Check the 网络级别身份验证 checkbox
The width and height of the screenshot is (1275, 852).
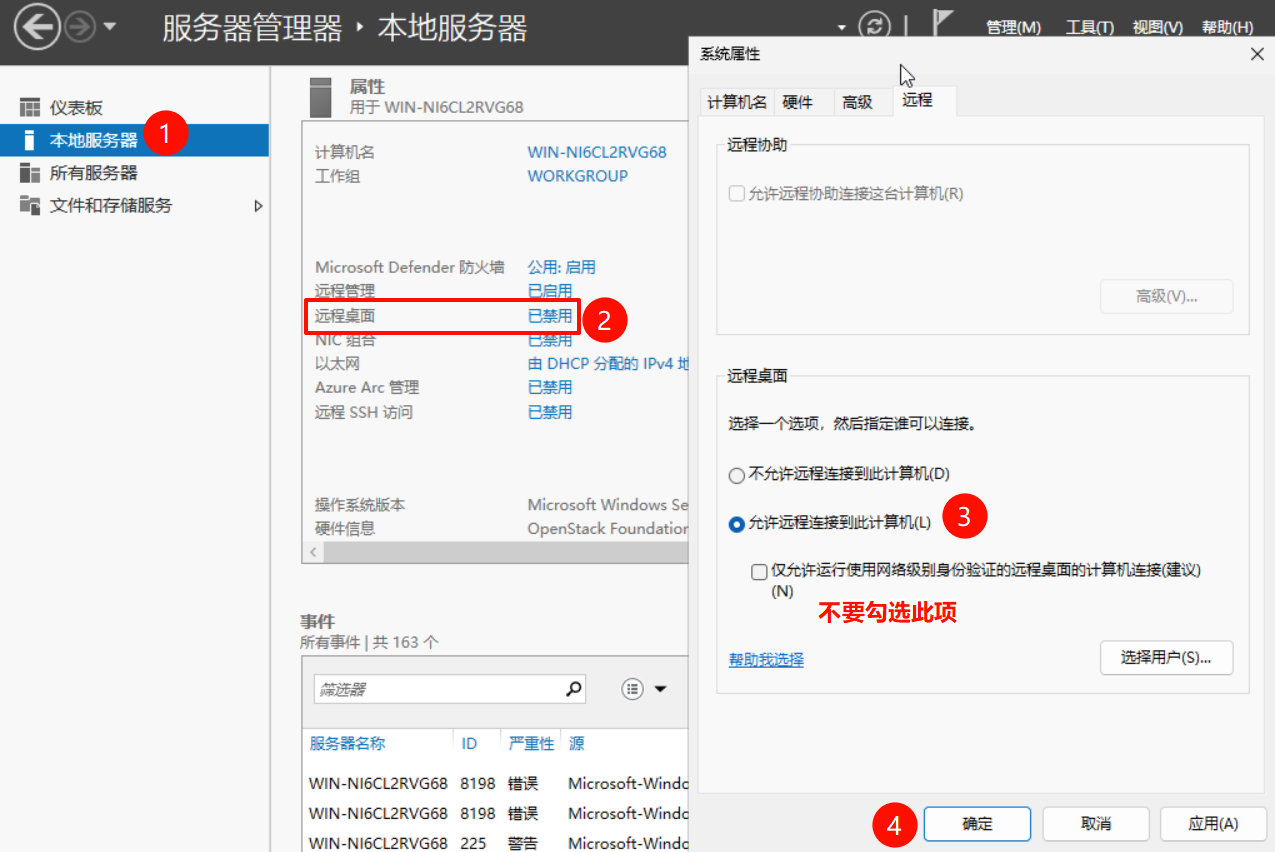pyautogui.click(x=758, y=571)
